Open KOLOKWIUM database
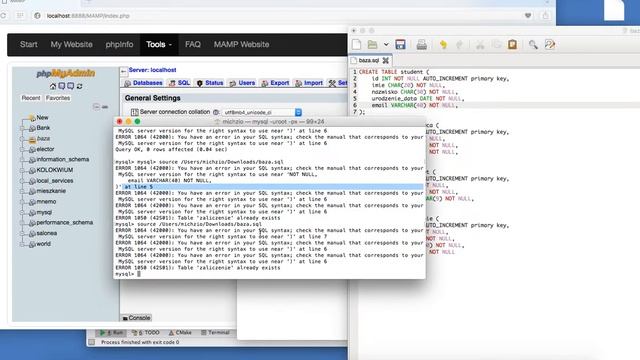Viewport: 640px width, 360px height. (x=55, y=170)
